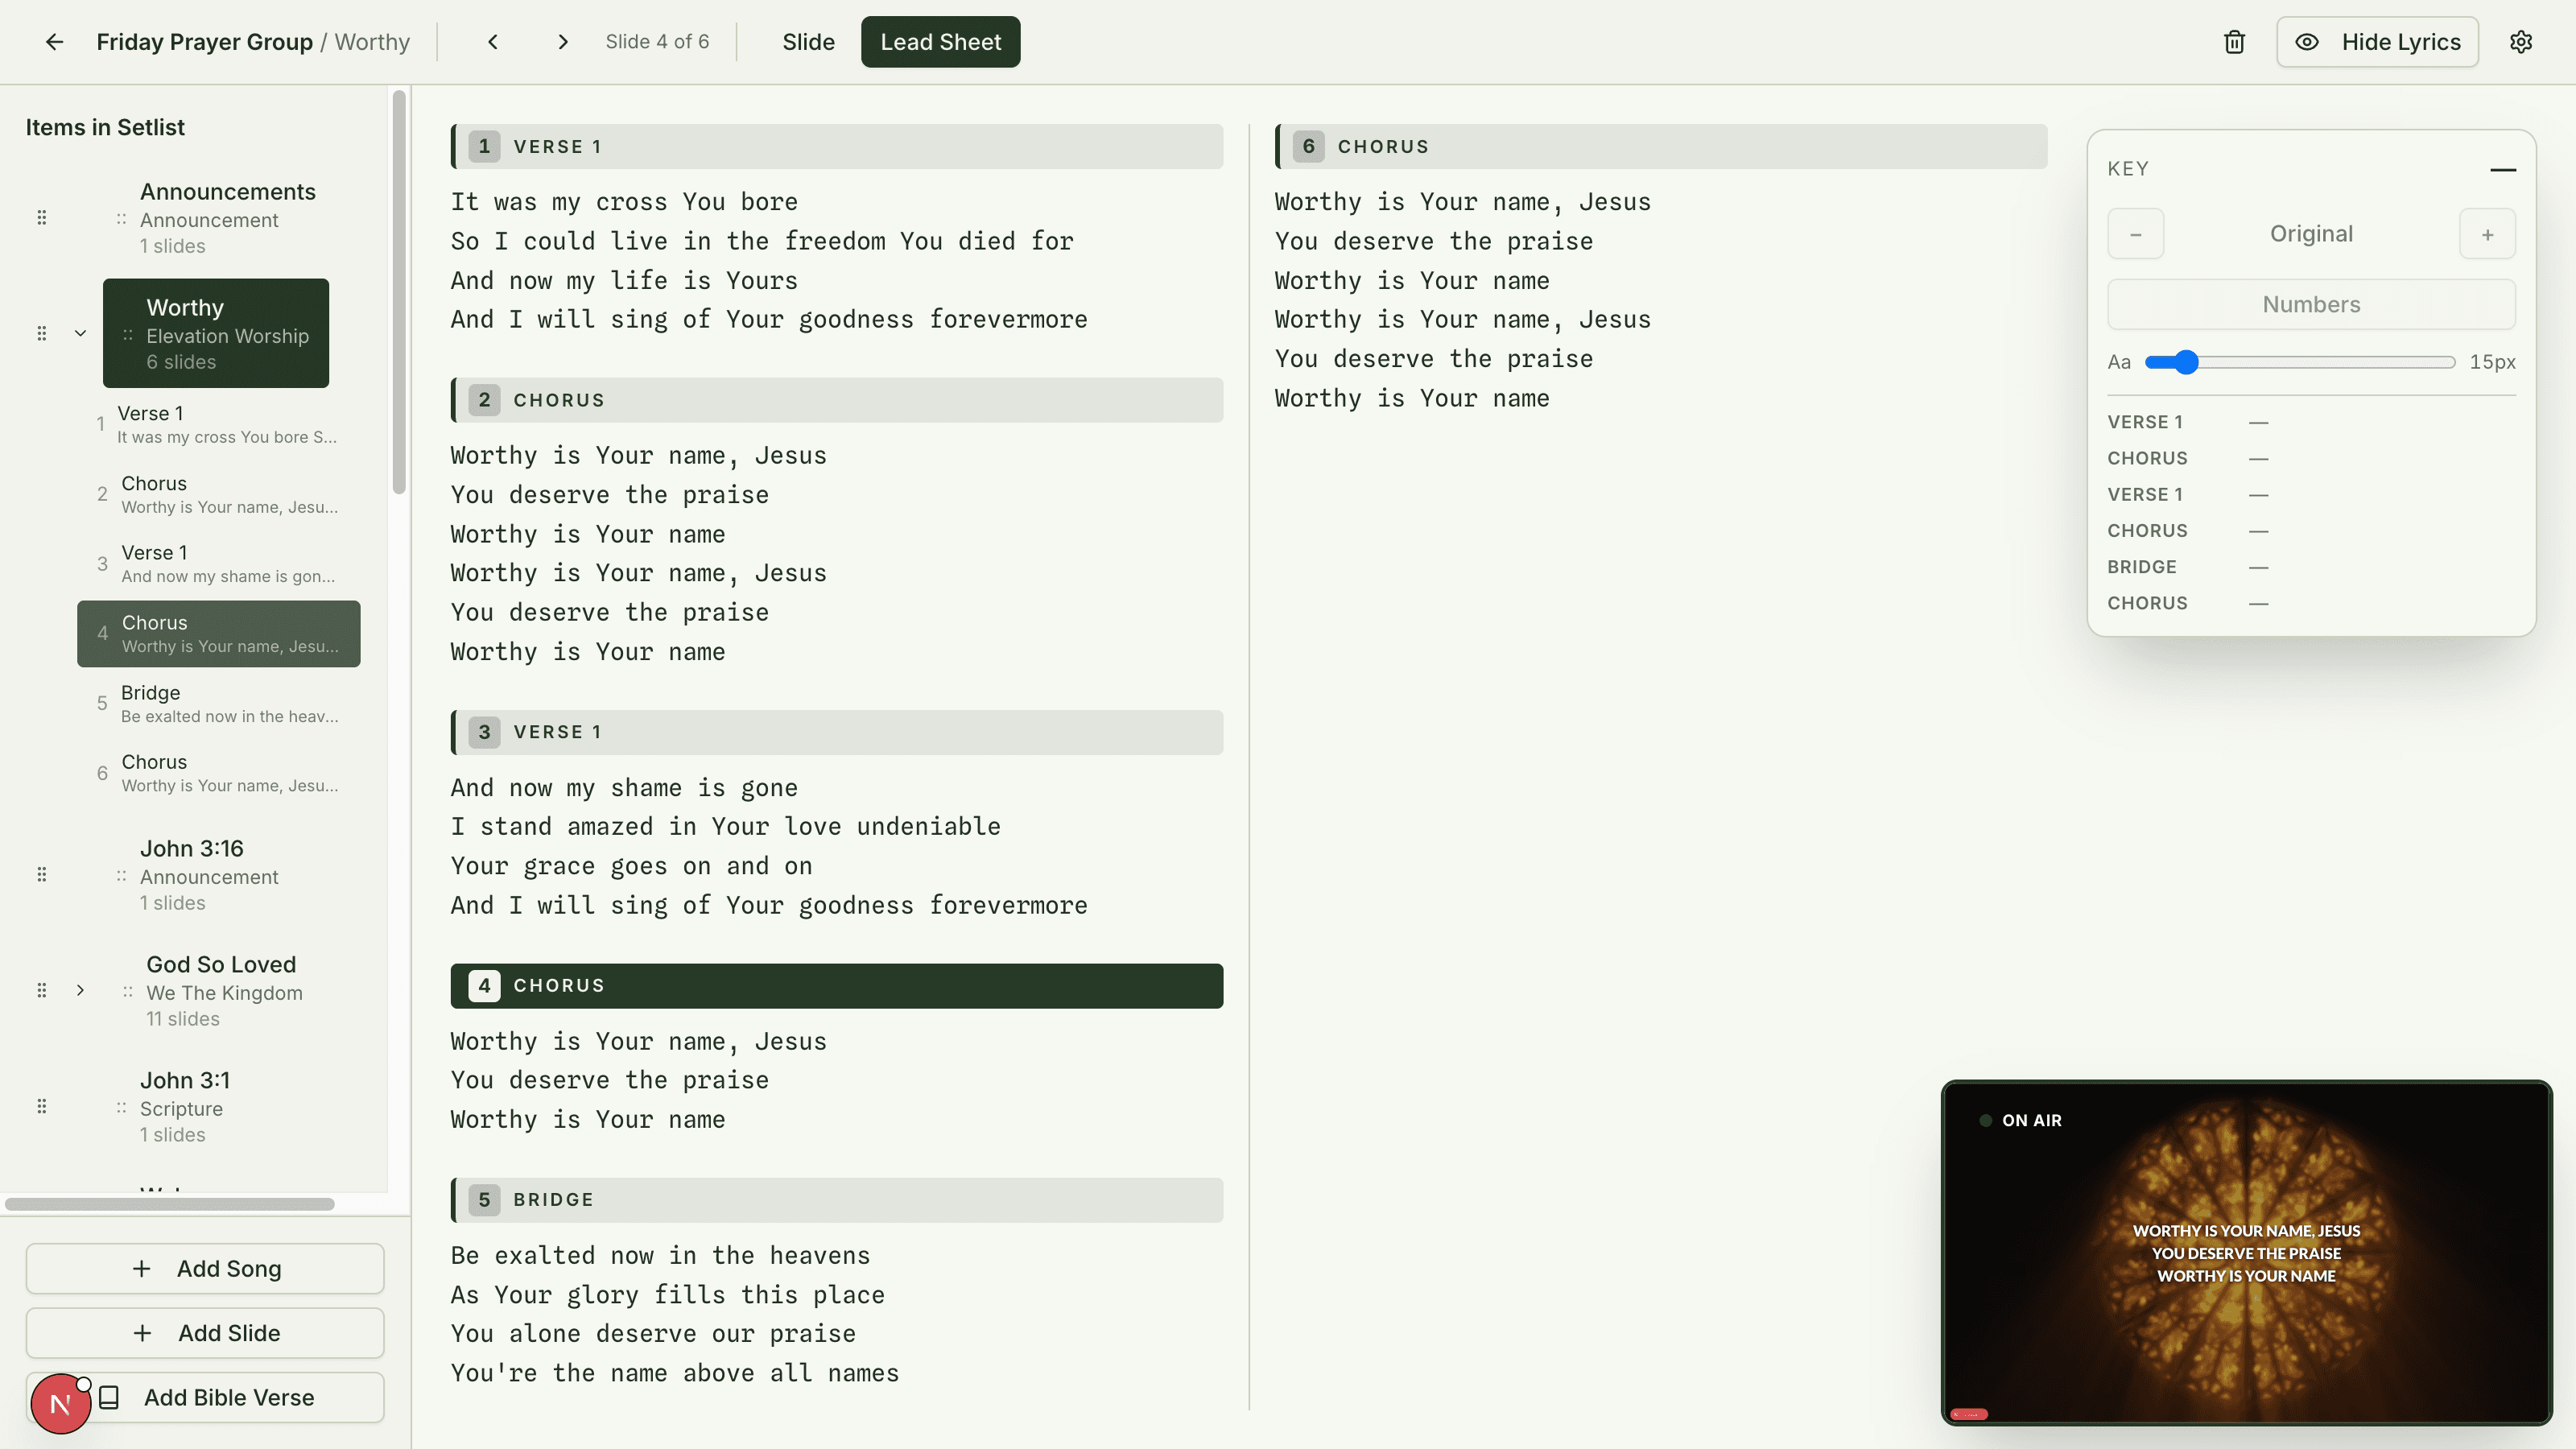Toggle Numbers chord notation
Image resolution: width=2576 pixels, height=1449 pixels.
point(2311,304)
